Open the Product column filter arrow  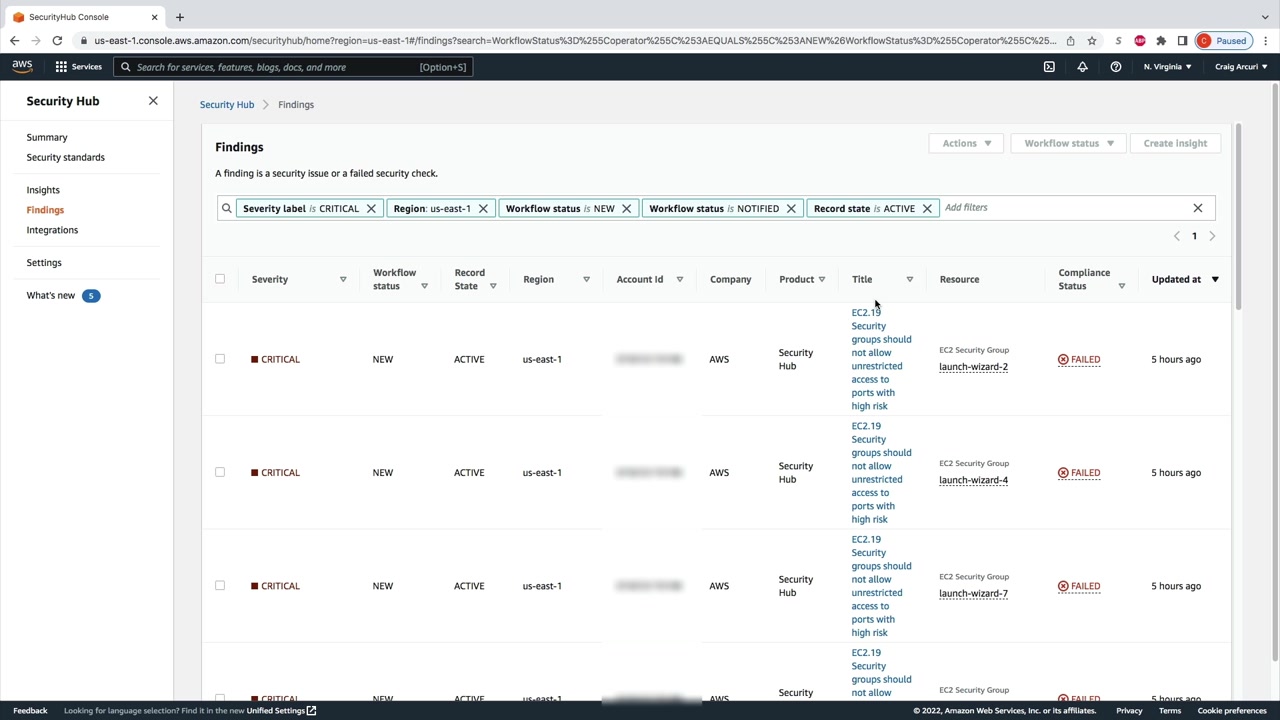(x=822, y=280)
